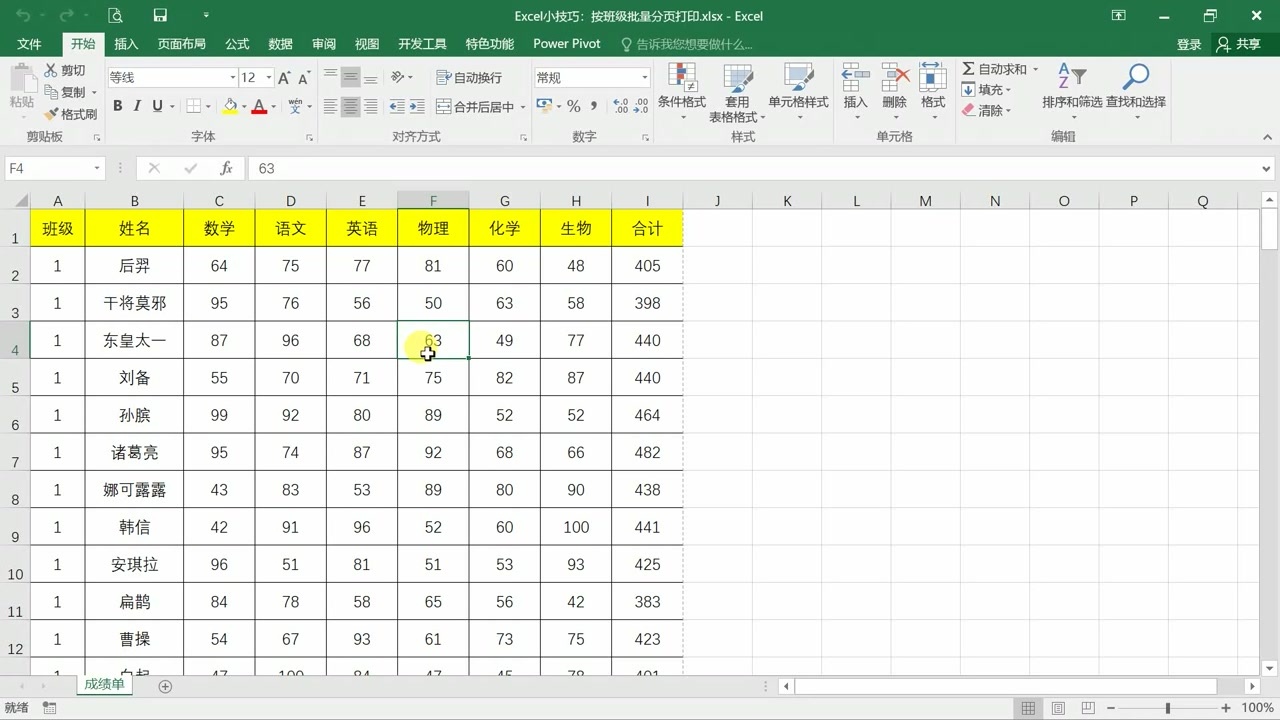Click AutoSum (自动求和) sigma button
The image size is (1280, 720).
(x=994, y=69)
